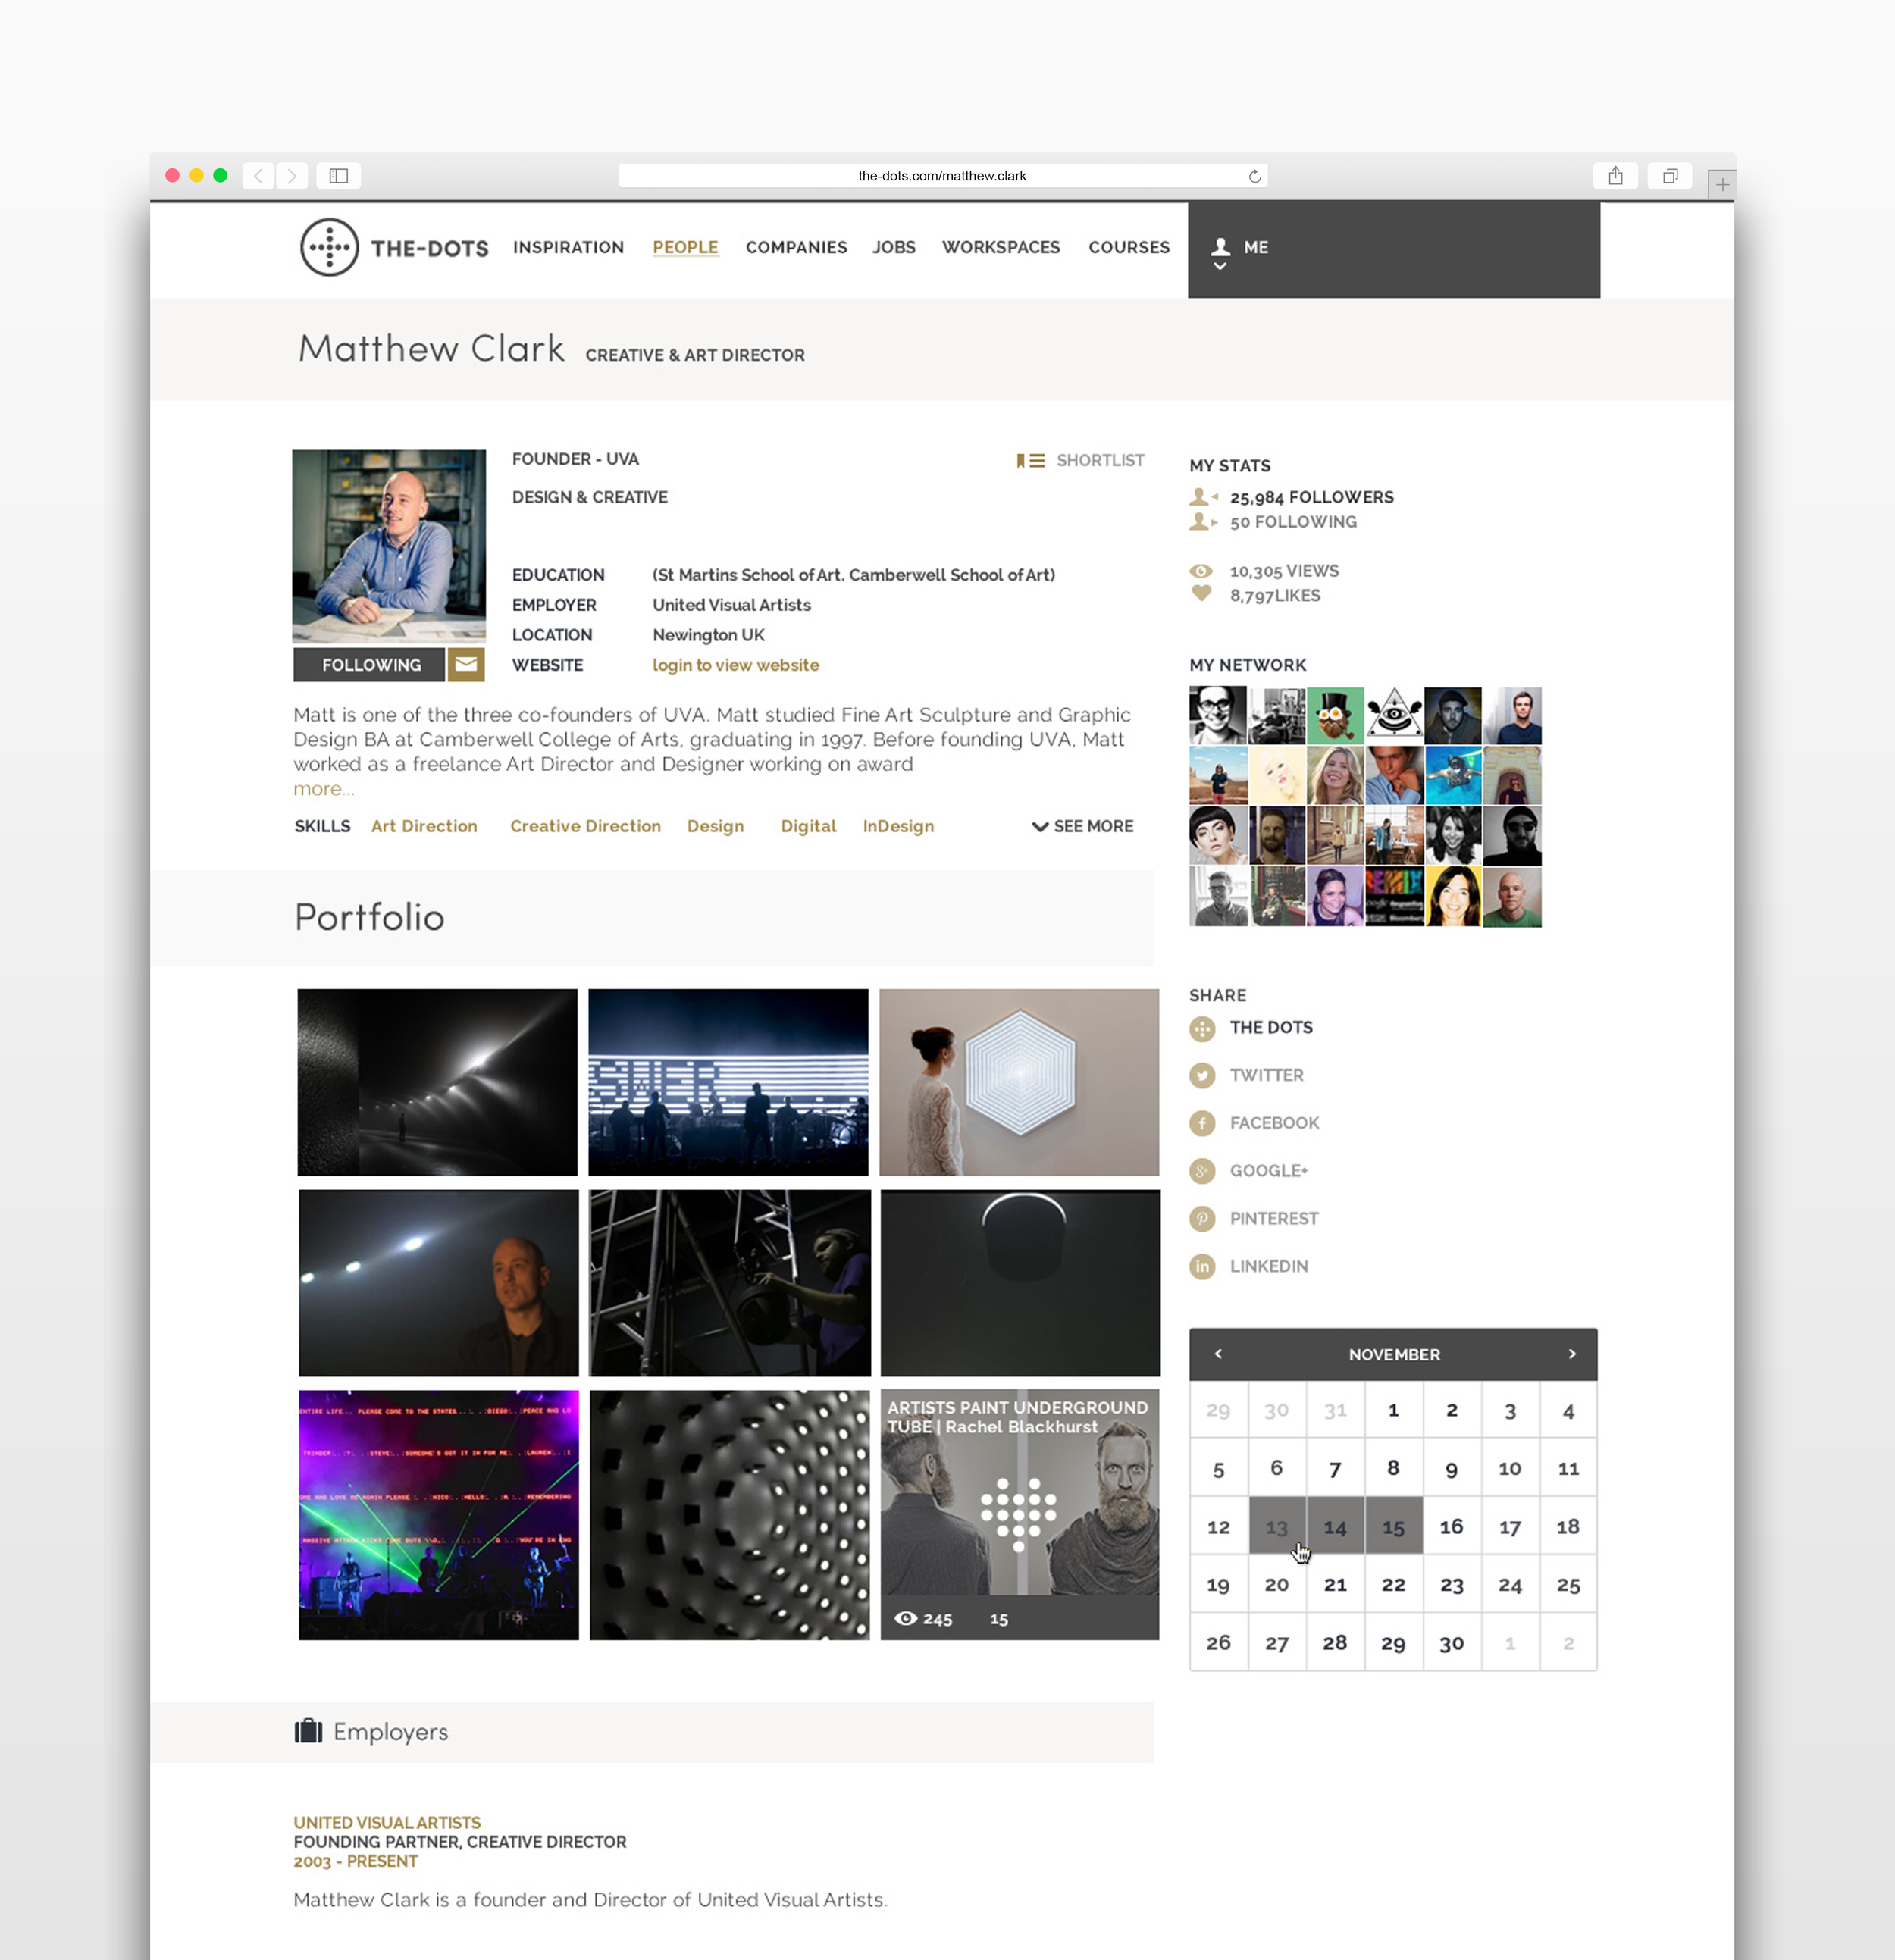Click the browser back arrow
The height and width of the screenshot is (1960, 1895).
coord(258,176)
